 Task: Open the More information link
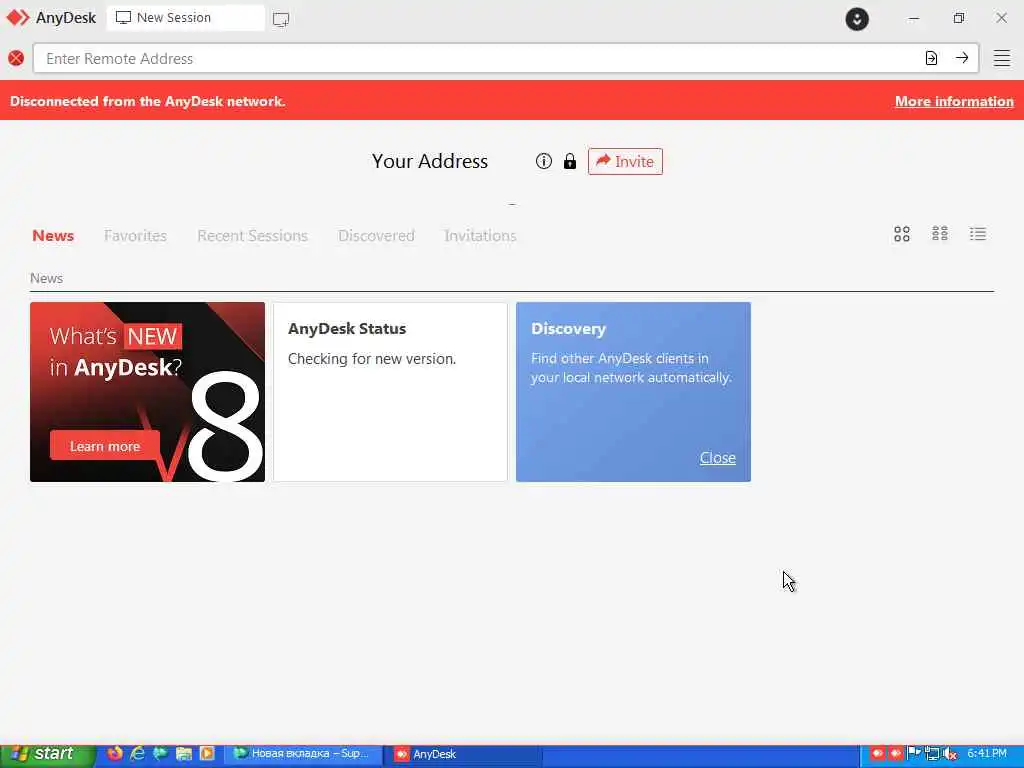click(x=954, y=101)
